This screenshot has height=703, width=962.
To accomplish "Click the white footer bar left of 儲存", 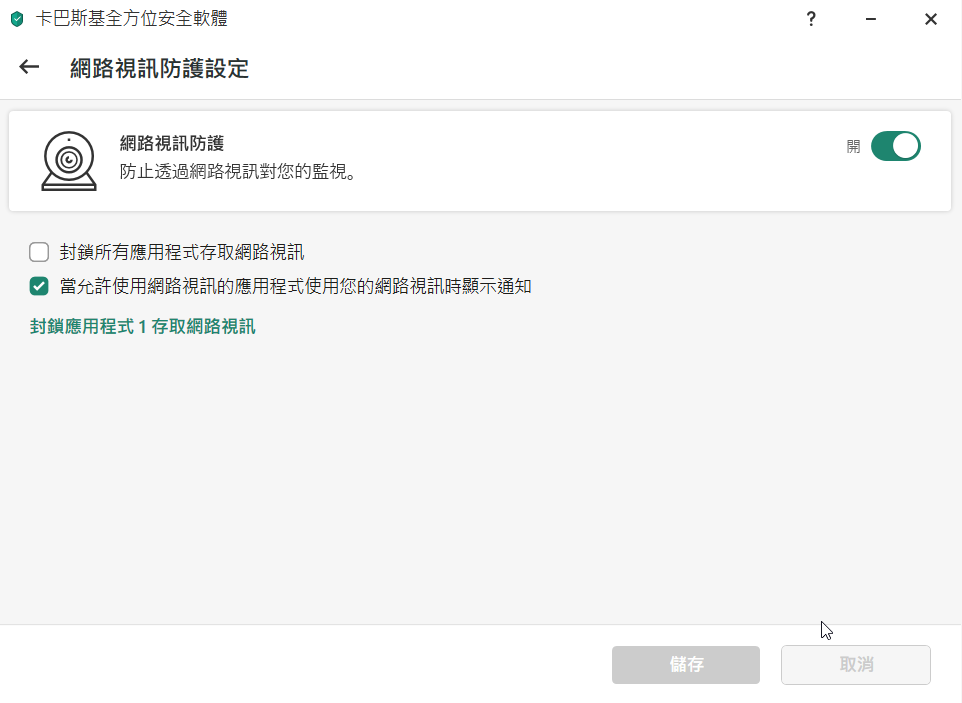I will point(300,665).
